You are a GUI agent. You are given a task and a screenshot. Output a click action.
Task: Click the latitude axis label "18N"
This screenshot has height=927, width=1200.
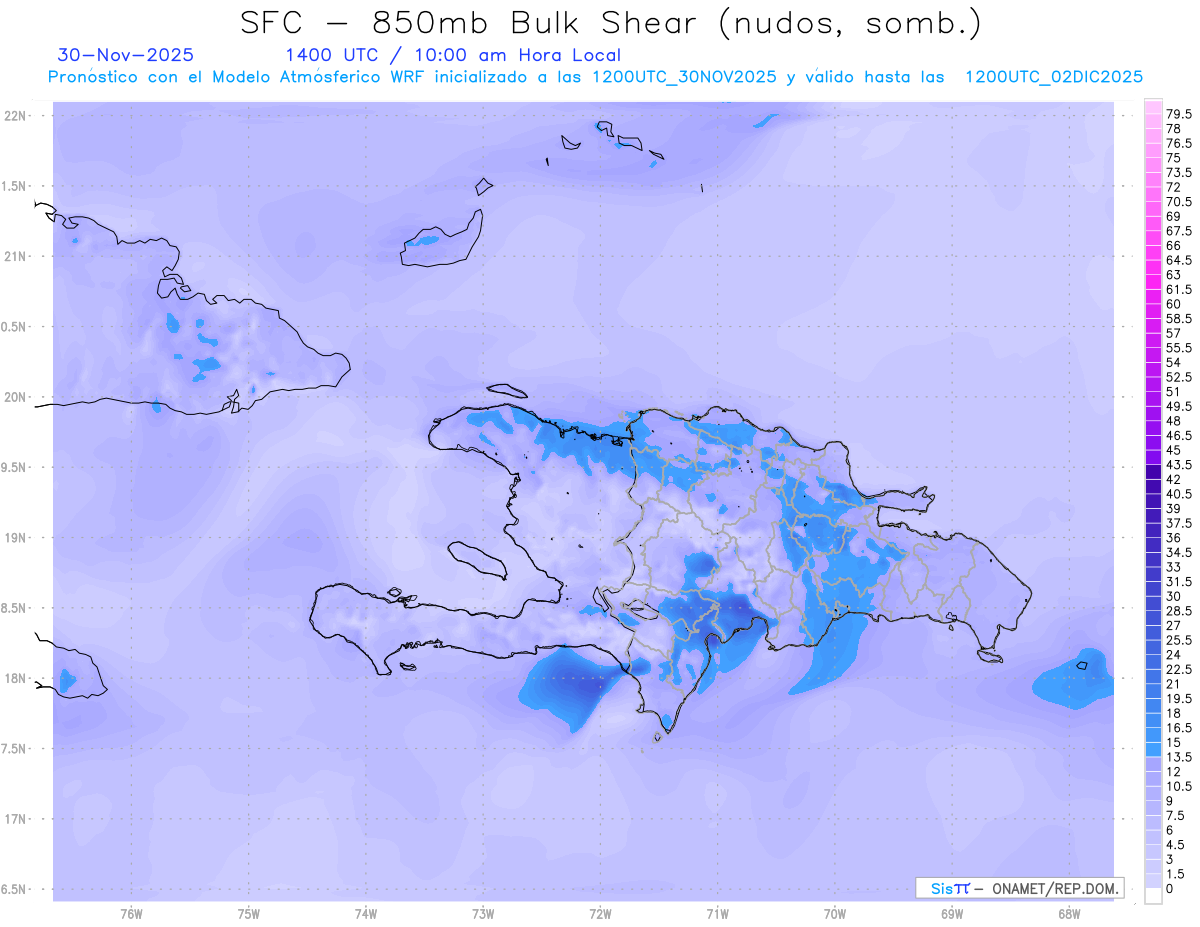point(17,678)
